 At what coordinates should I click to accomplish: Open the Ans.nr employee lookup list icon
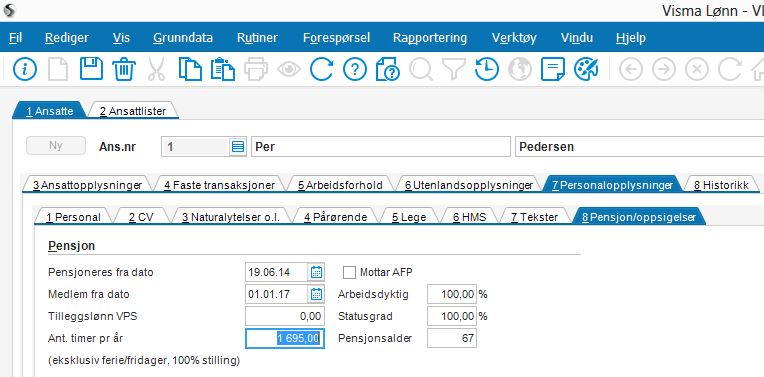pyautogui.click(x=238, y=147)
